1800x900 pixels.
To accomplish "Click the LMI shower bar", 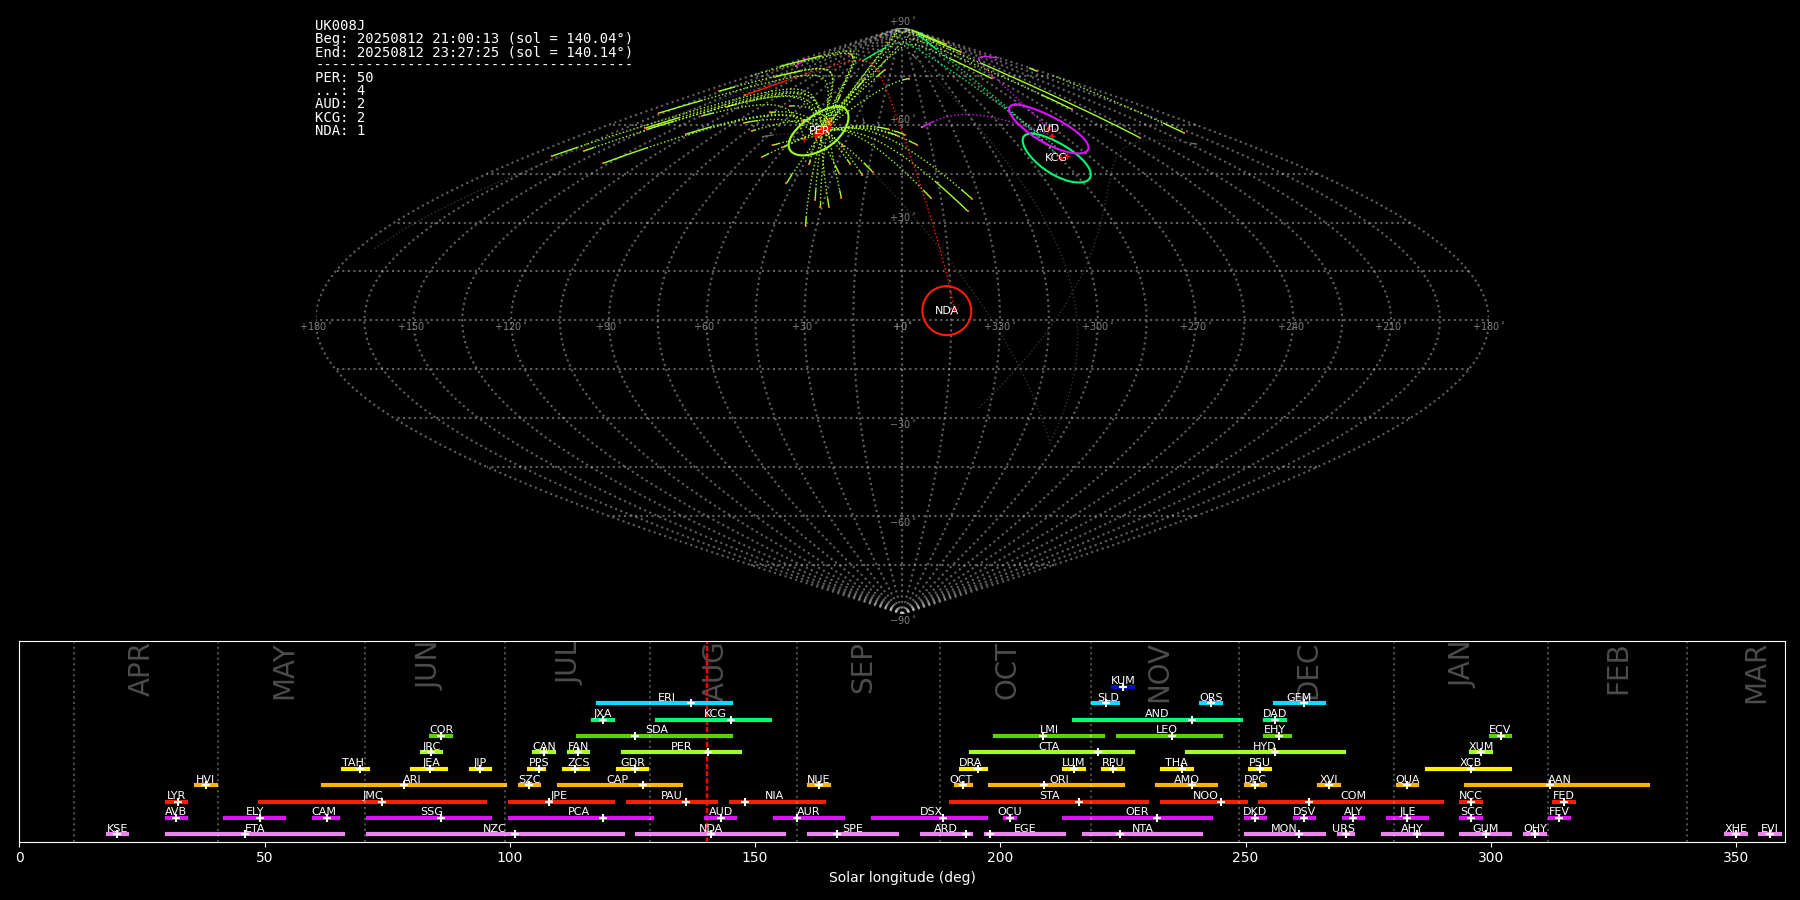I will click(1049, 736).
